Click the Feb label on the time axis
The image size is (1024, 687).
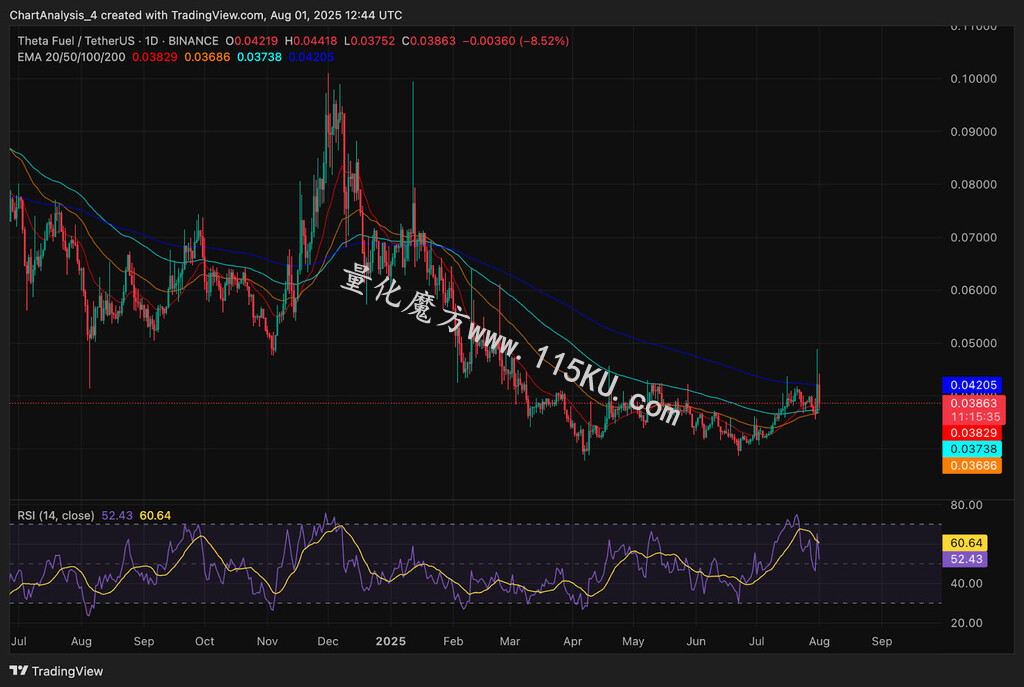click(x=453, y=641)
